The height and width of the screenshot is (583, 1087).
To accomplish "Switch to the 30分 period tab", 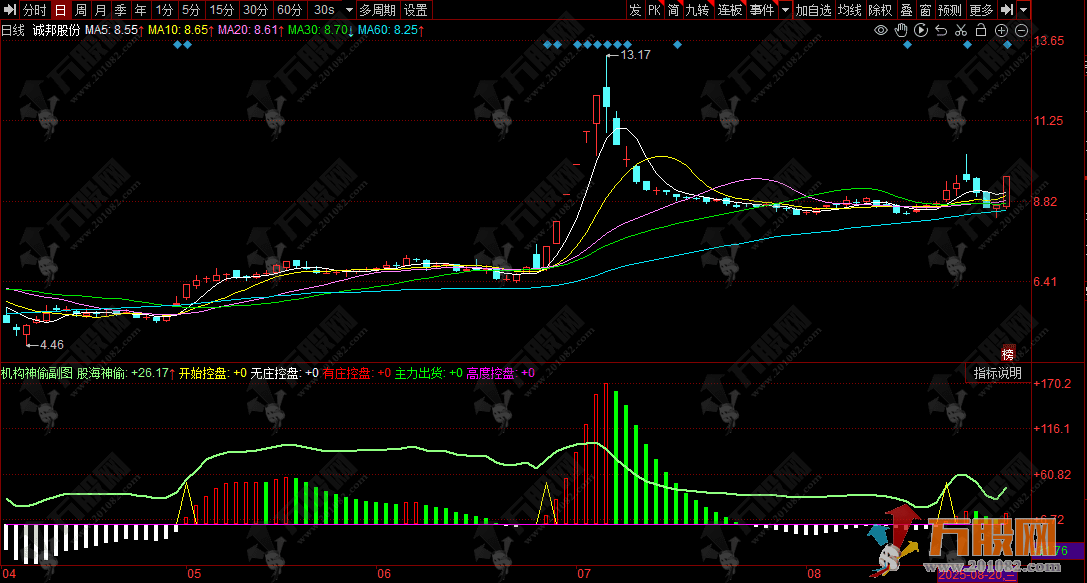I will pos(256,10).
